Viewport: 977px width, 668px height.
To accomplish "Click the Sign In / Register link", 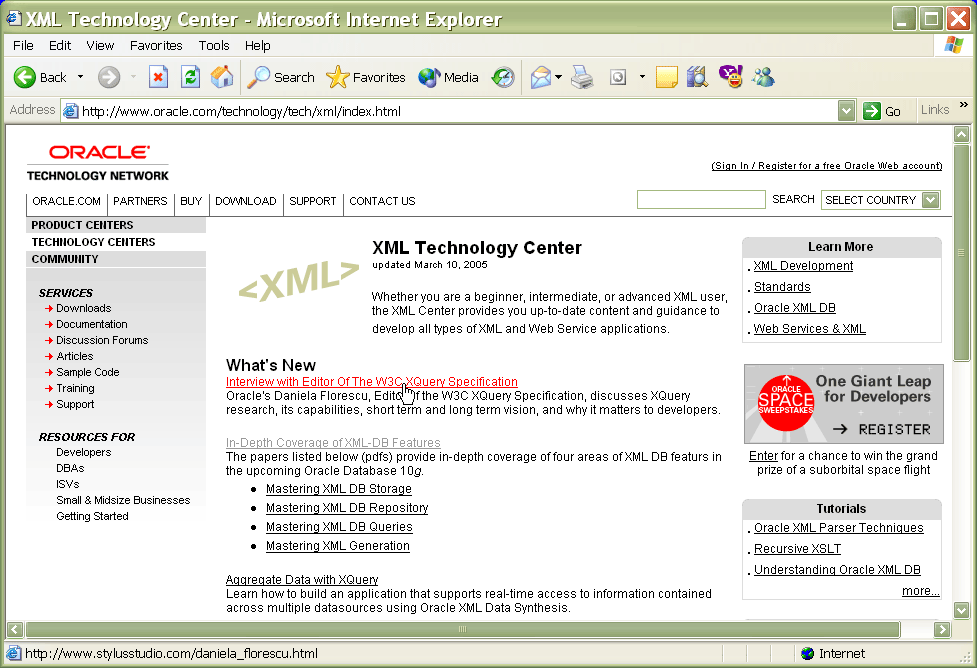I will click(826, 166).
